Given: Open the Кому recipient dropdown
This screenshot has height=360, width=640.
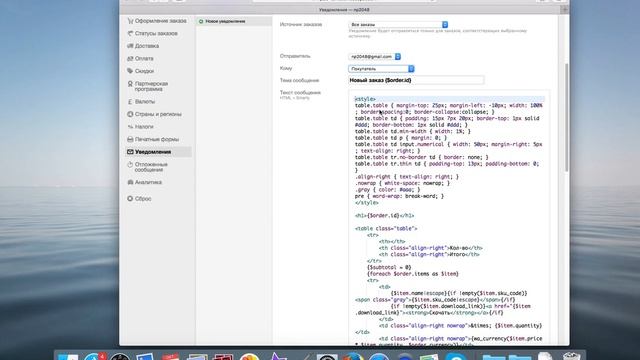Looking at the screenshot, I should pyautogui.click(x=382, y=69).
